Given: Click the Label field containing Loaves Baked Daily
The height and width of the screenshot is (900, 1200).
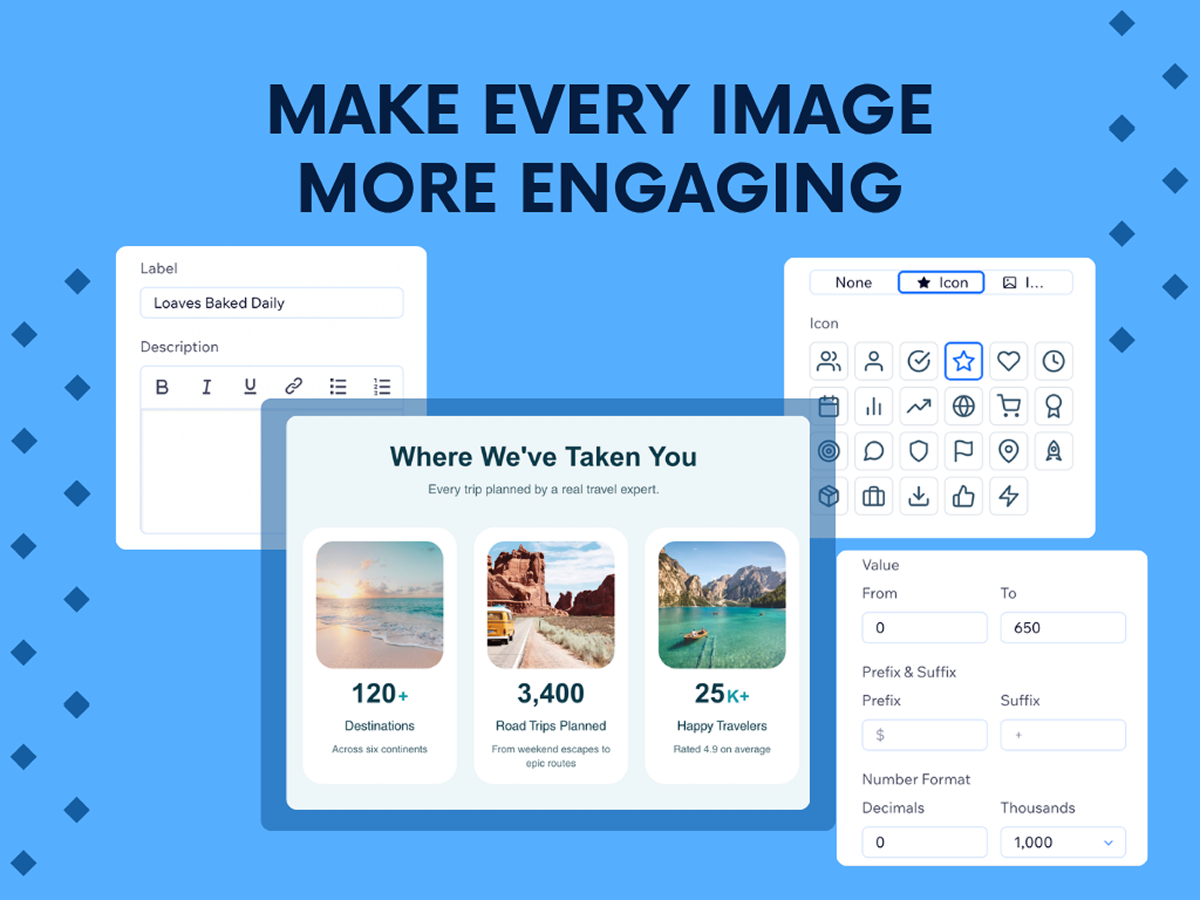Looking at the screenshot, I should (272, 303).
